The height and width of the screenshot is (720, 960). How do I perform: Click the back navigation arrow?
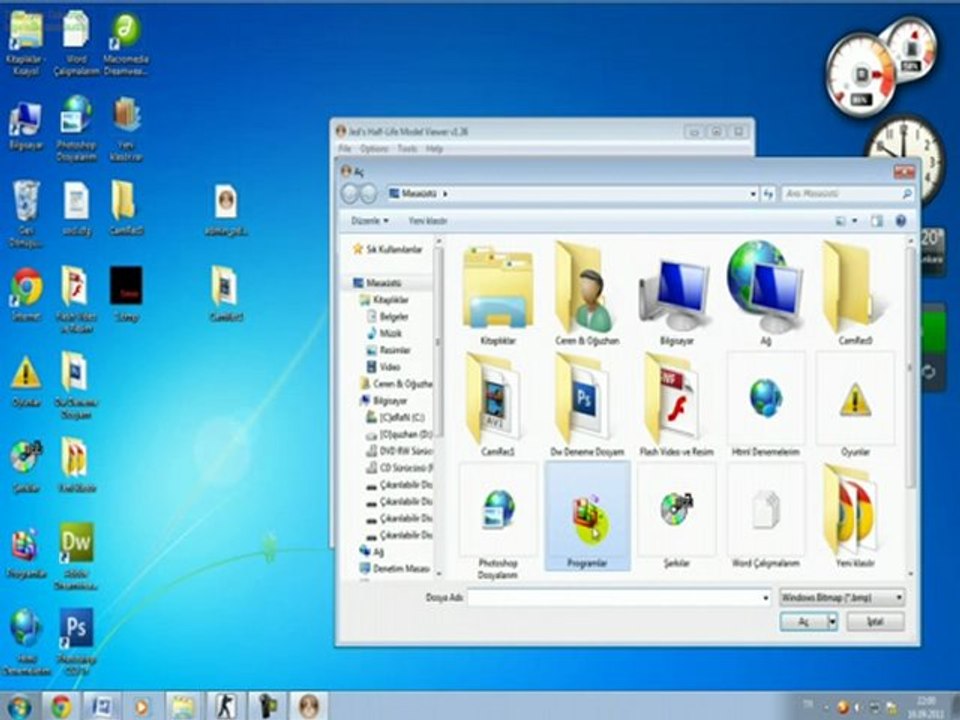point(350,194)
